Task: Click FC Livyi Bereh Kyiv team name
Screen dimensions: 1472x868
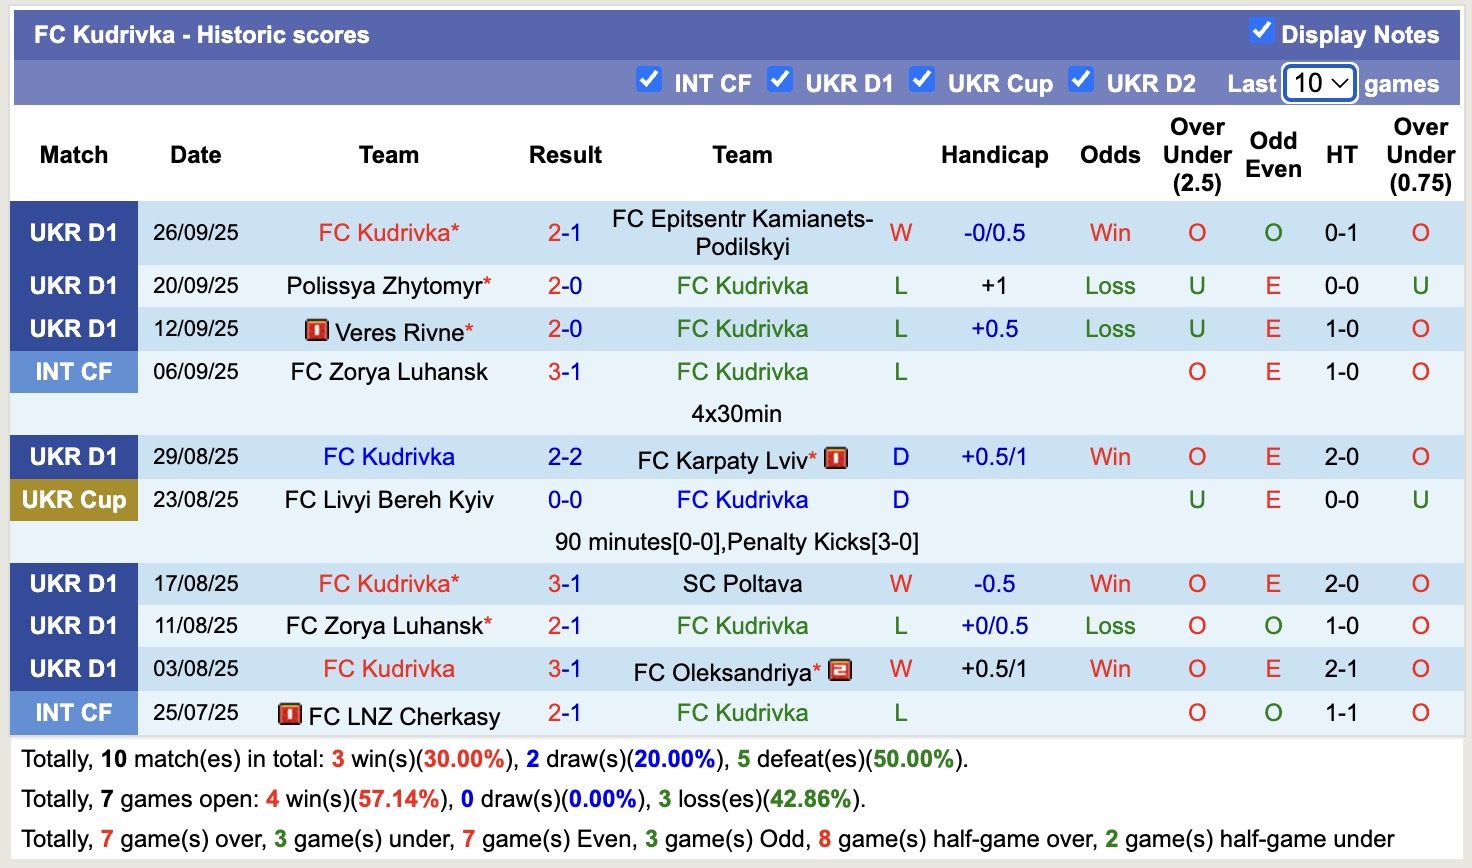Action: [x=389, y=500]
